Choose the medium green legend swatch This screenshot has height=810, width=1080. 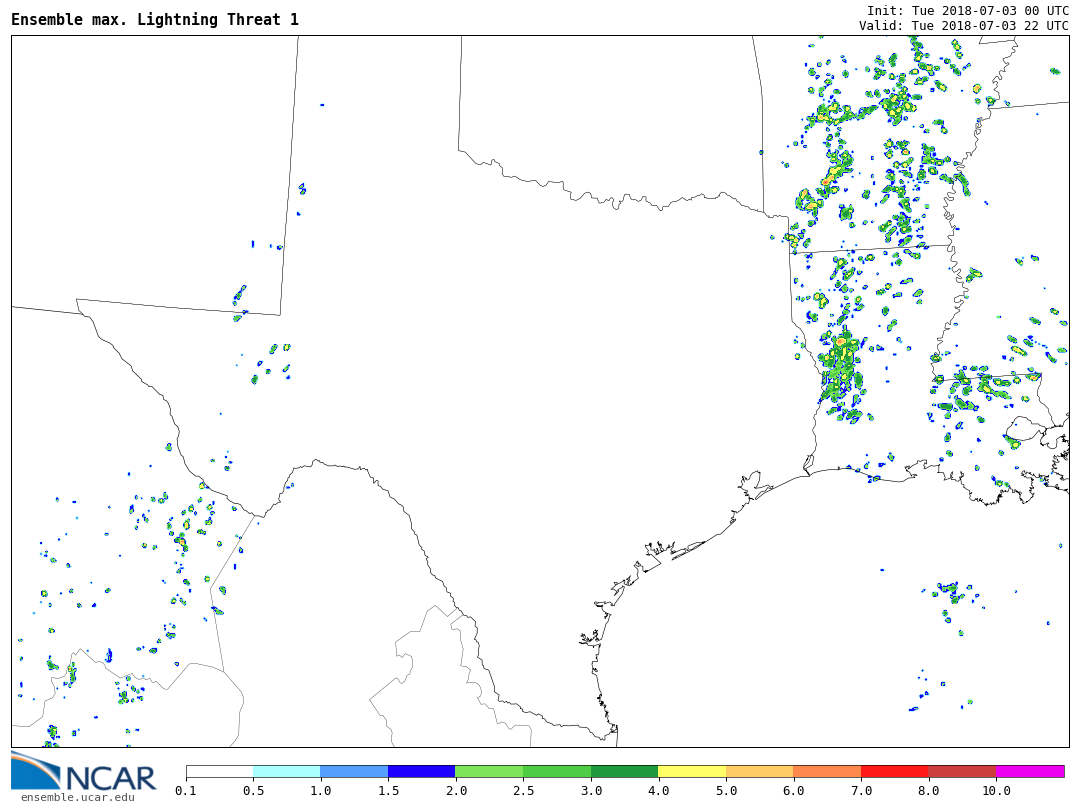(557, 772)
